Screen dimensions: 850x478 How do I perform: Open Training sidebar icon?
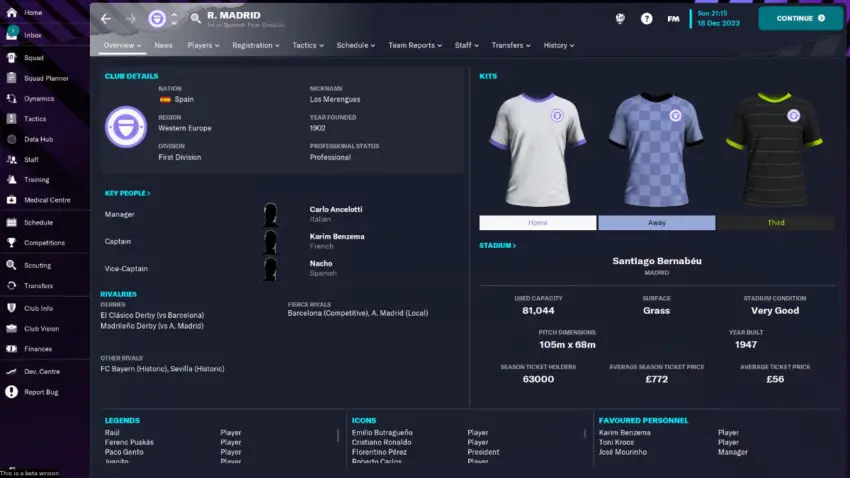11,179
